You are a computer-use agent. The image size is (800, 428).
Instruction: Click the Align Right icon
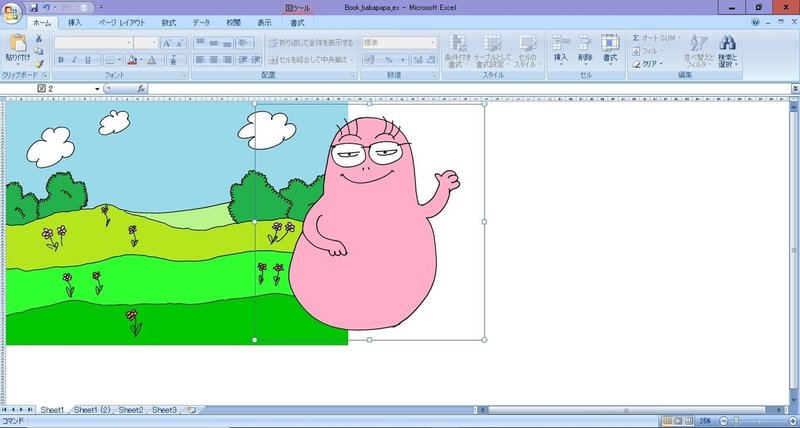(227, 60)
